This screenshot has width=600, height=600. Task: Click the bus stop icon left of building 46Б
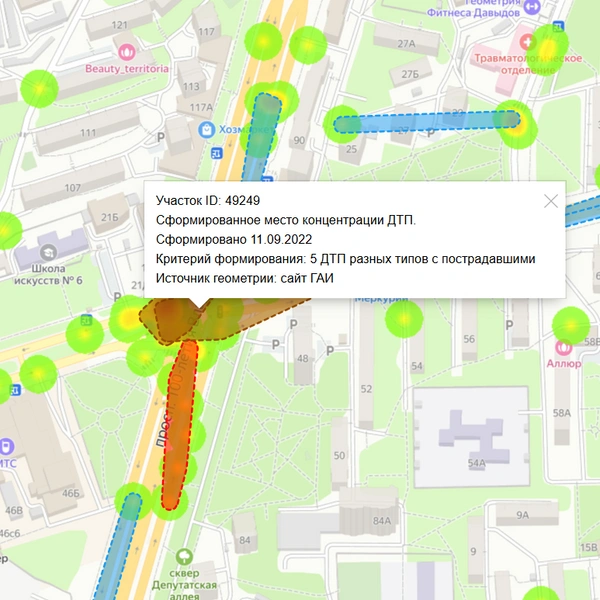click(15, 391)
